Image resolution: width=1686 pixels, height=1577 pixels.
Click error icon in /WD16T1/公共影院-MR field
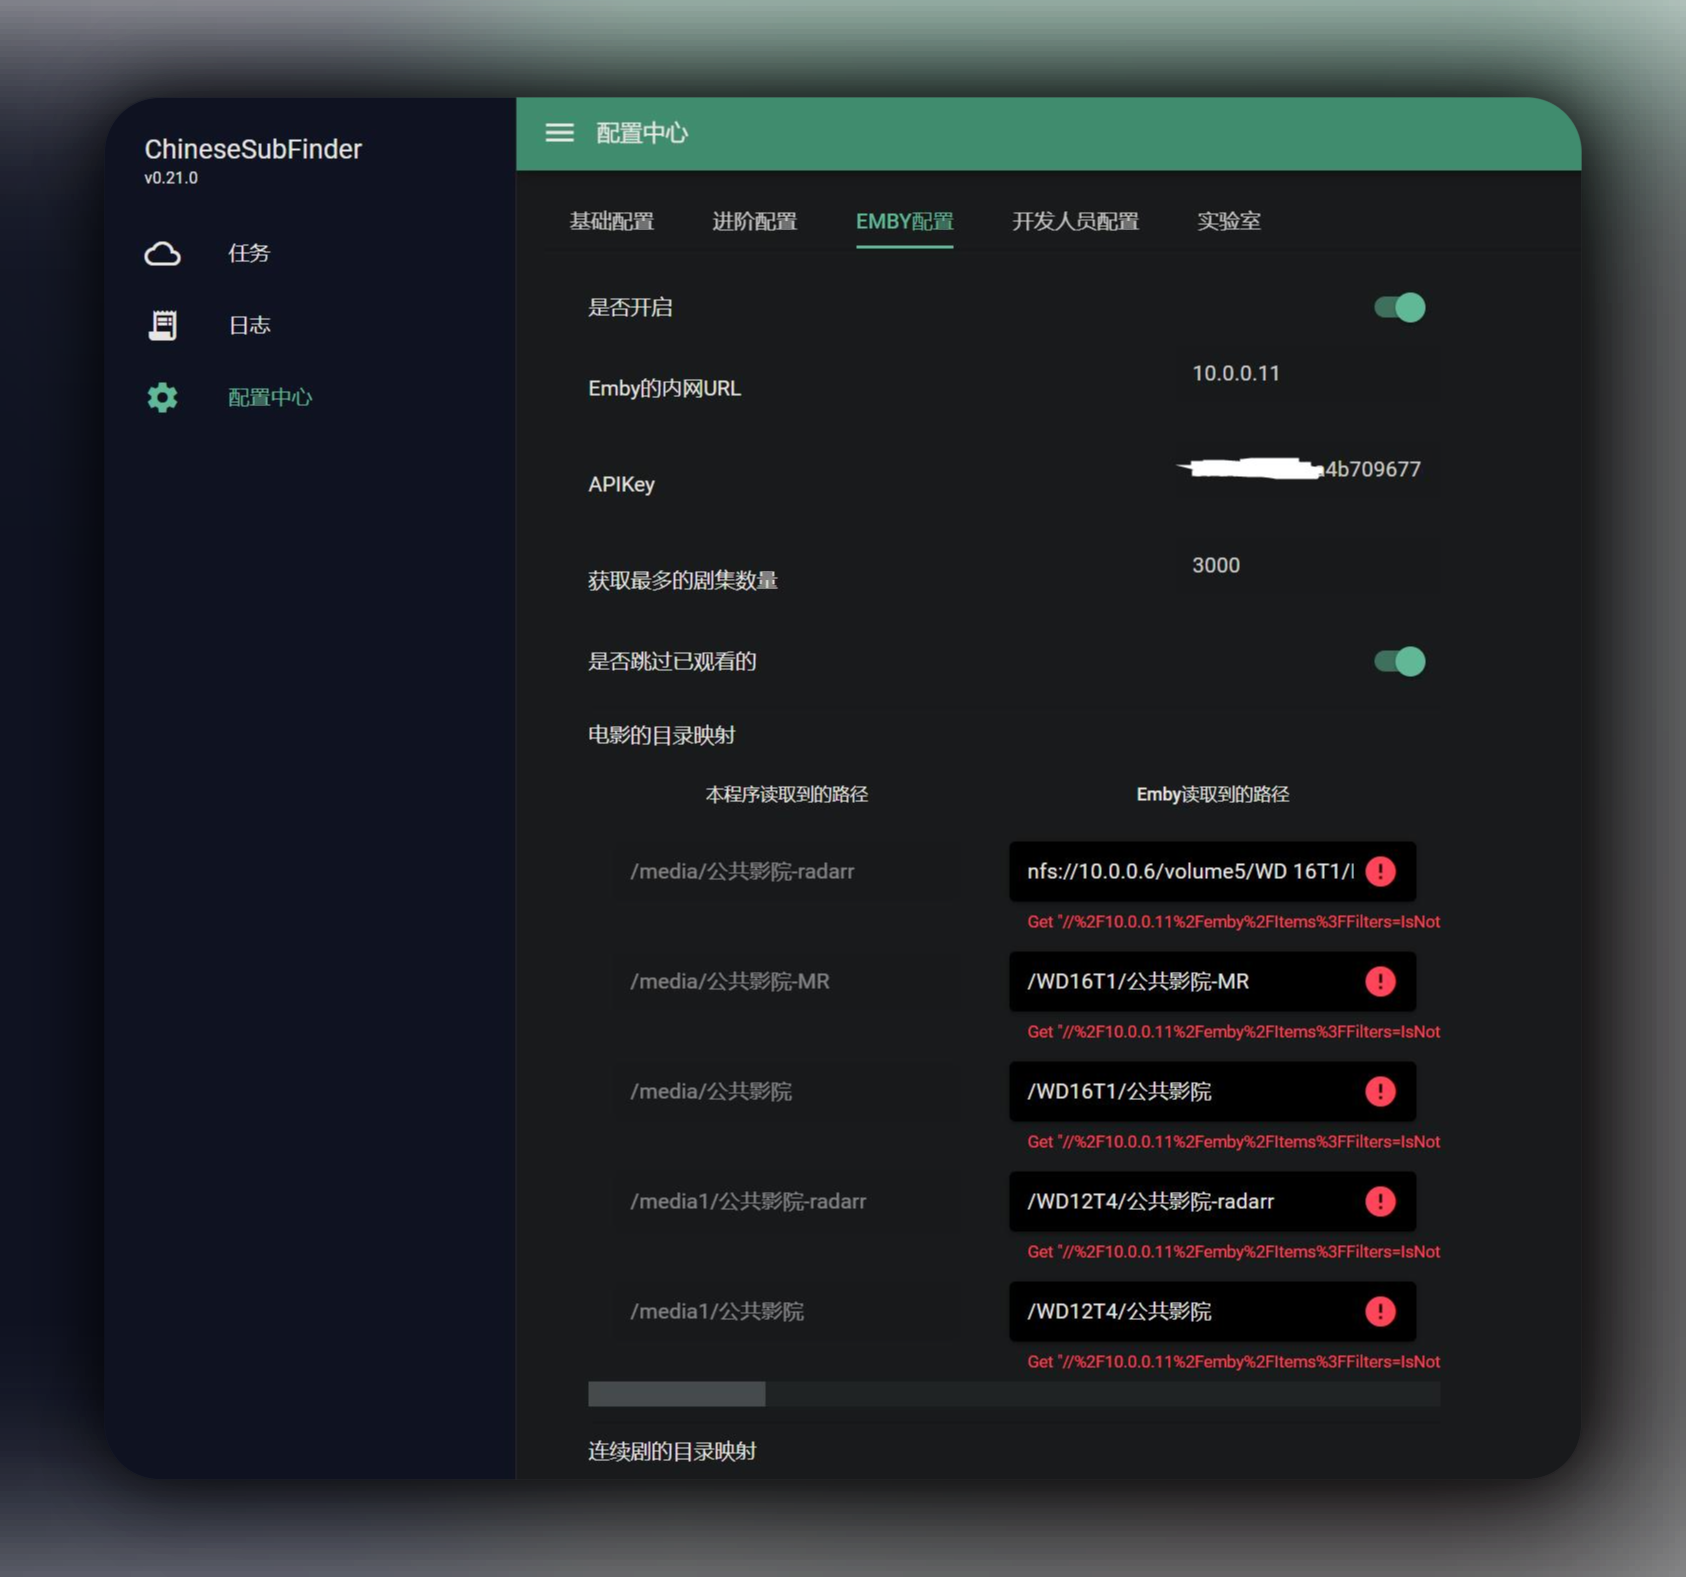pos(1380,981)
